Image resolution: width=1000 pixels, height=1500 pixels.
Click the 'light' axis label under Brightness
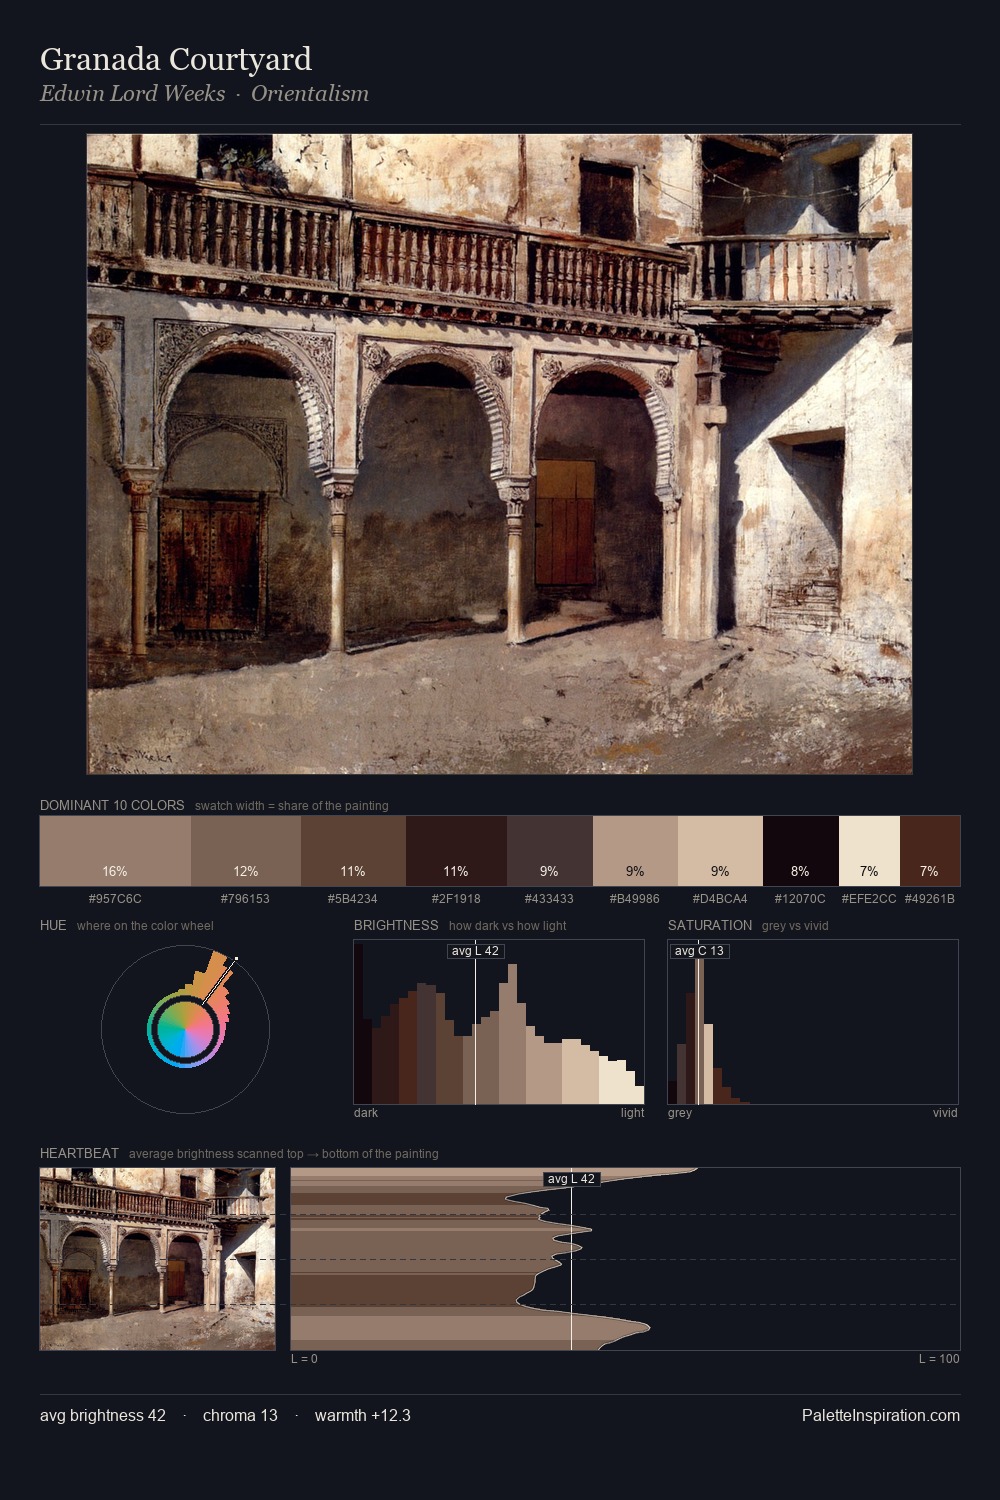click(633, 1113)
